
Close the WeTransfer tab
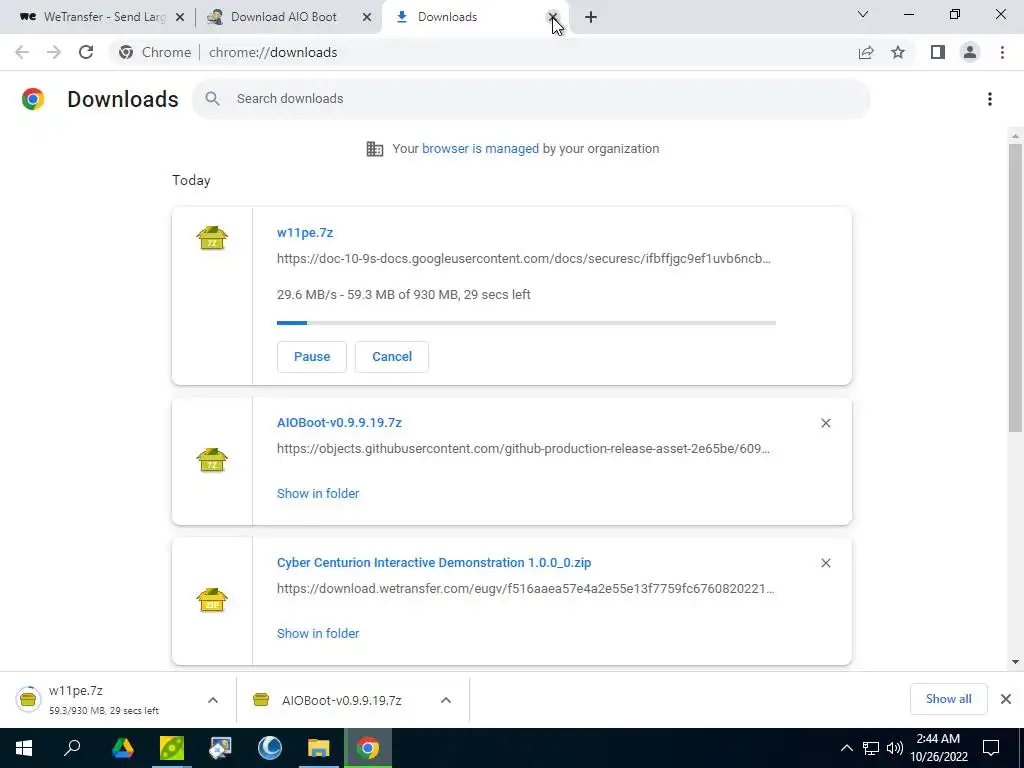point(180,17)
